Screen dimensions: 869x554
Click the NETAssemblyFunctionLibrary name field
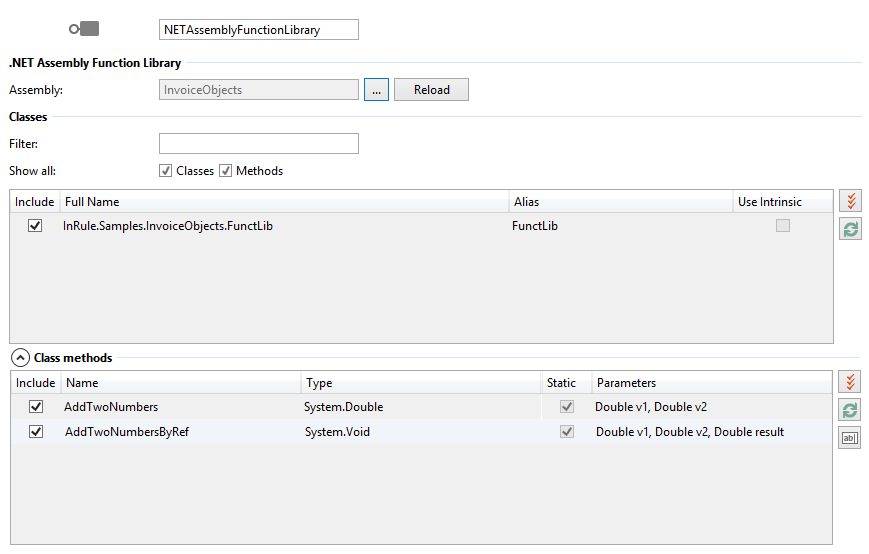pos(258,30)
